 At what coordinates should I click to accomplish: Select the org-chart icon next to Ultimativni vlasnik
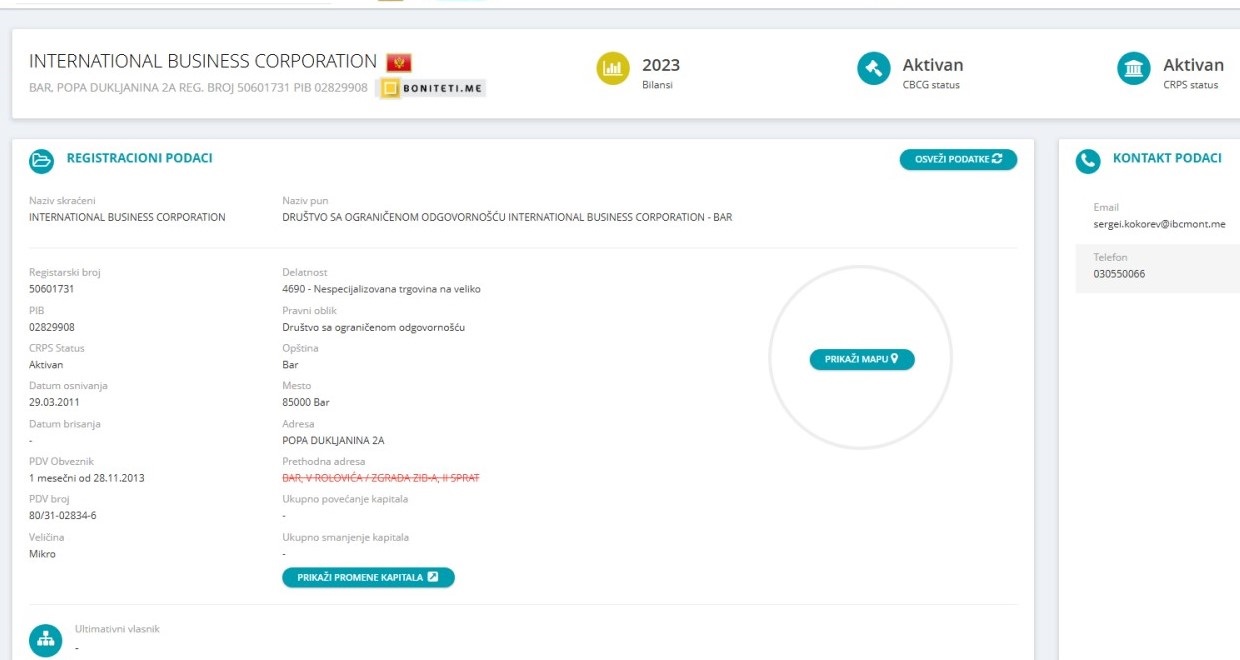(44, 636)
